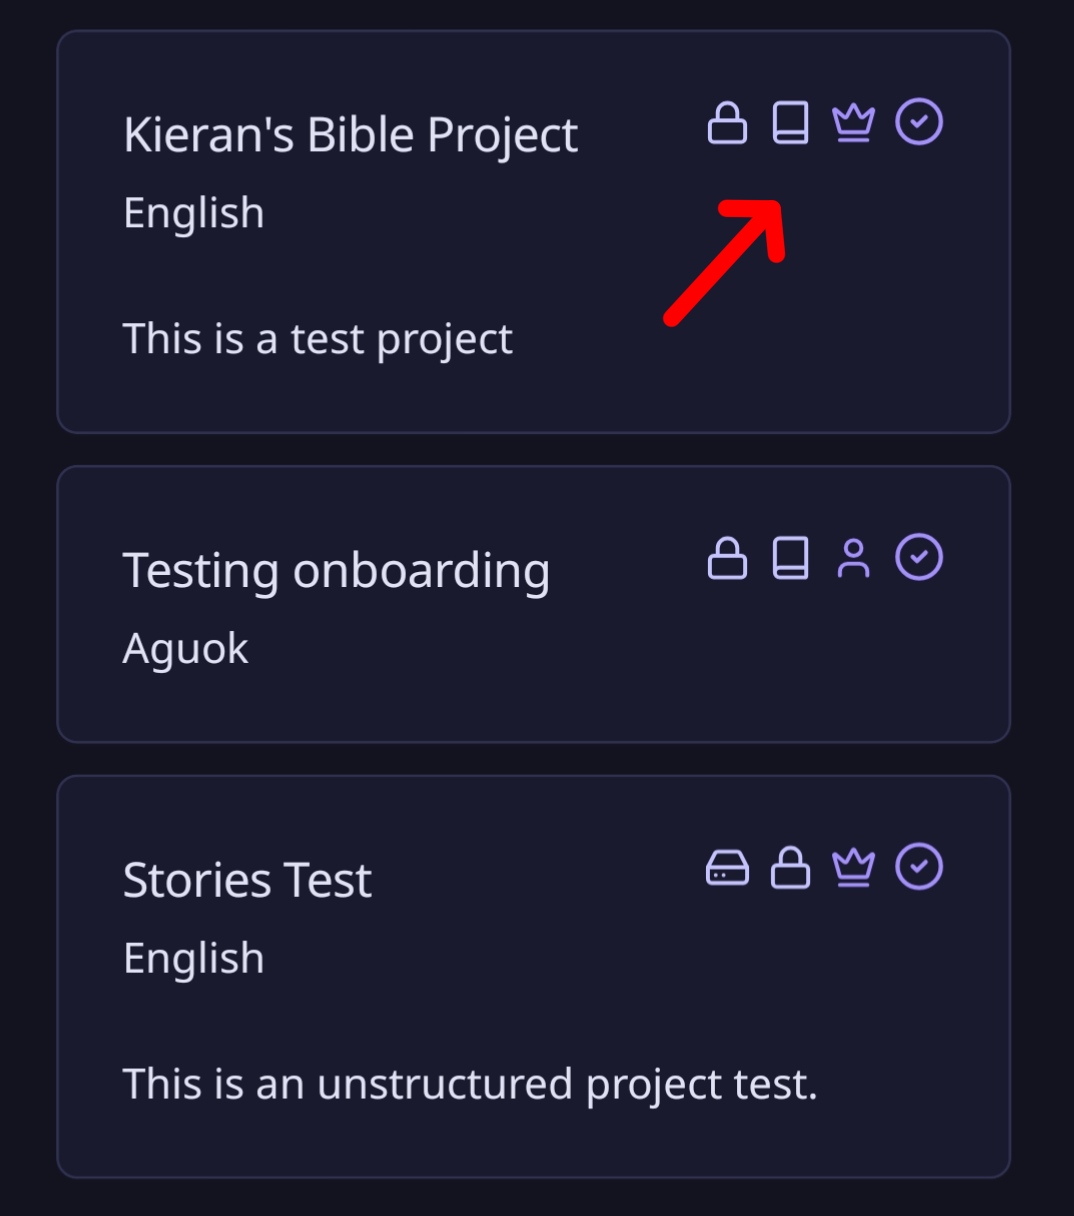Open the Stories Test project title
The width and height of the screenshot is (1074, 1216).
pos(247,880)
